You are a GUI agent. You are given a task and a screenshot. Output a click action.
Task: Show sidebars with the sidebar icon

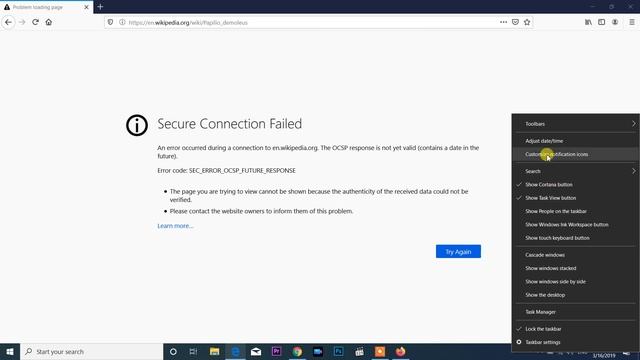[602, 22]
